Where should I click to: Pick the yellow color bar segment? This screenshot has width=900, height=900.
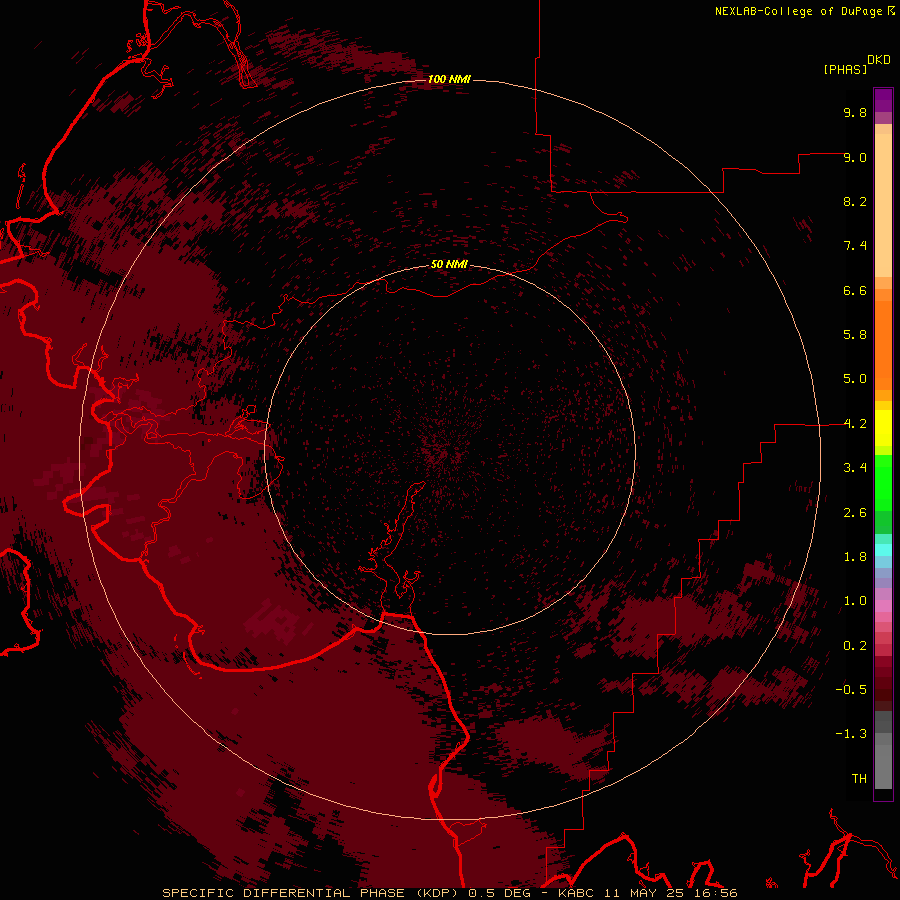(x=883, y=428)
